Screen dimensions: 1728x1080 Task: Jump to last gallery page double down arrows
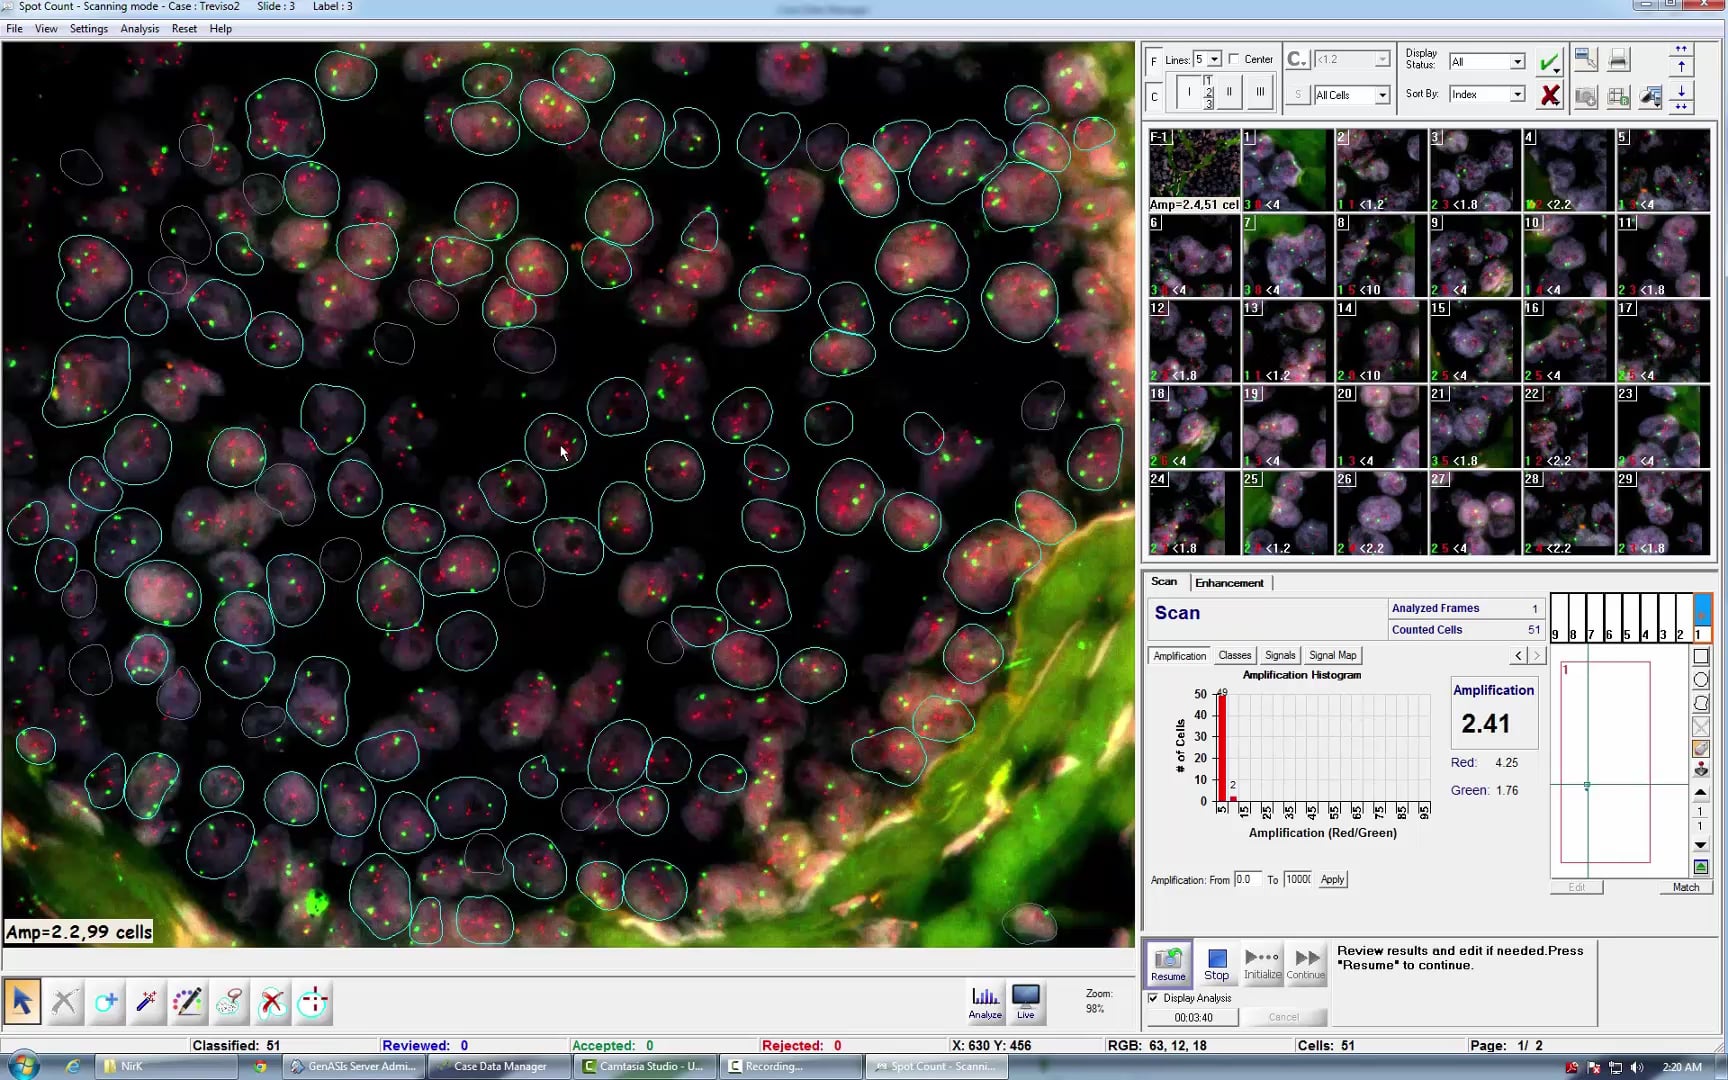click(x=1681, y=106)
